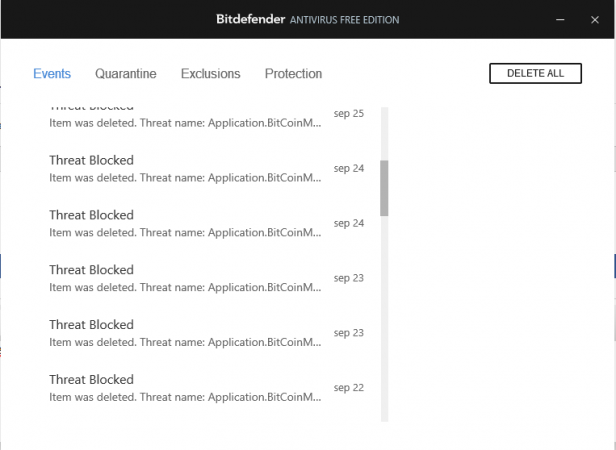Click scrollbar track below the thumb

[x=384, y=318]
